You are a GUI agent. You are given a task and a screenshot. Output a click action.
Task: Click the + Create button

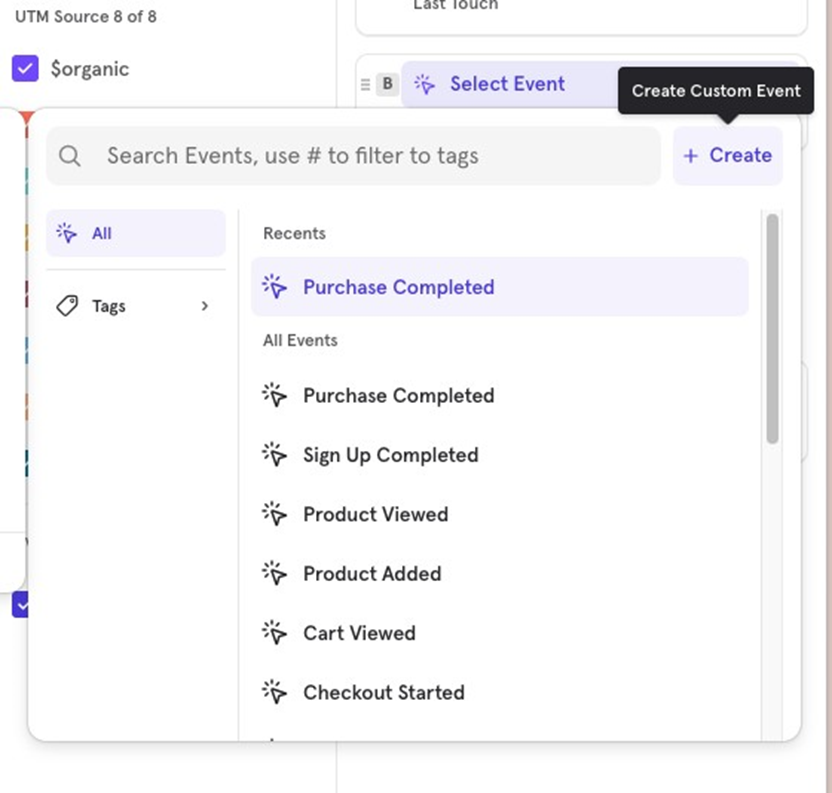pyautogui.click(x=727, y=156)
